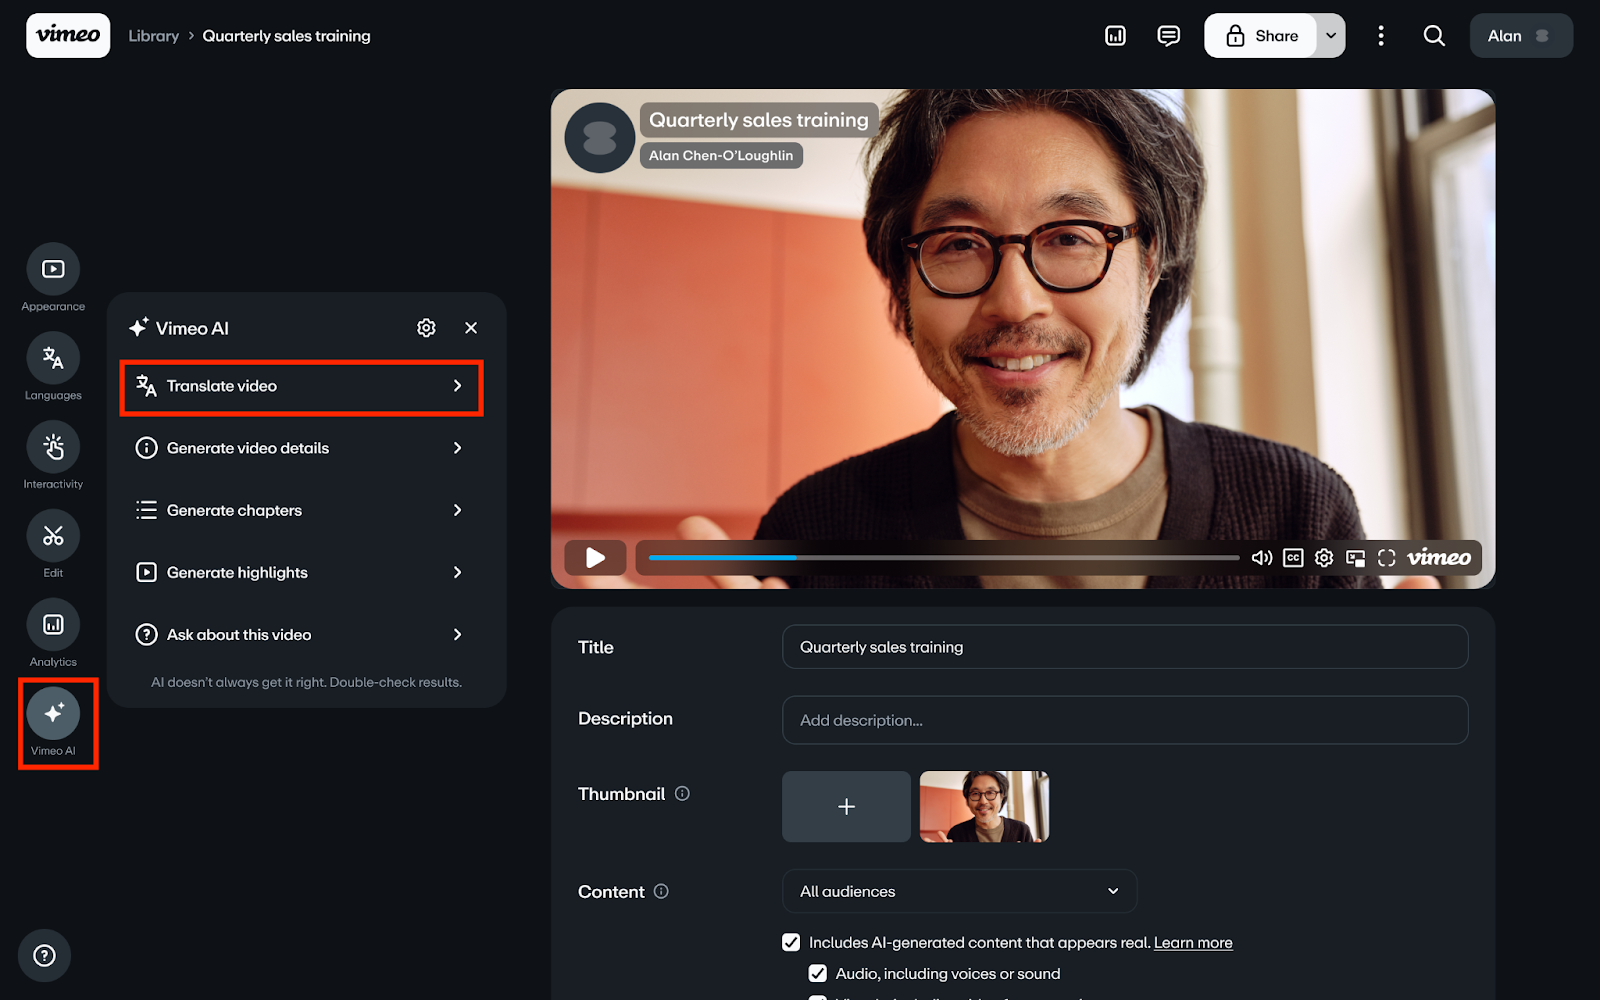Uncheck Audio, including voices or sound
The height and width of the screenshot is (1000, 1600).
point(818,973)
